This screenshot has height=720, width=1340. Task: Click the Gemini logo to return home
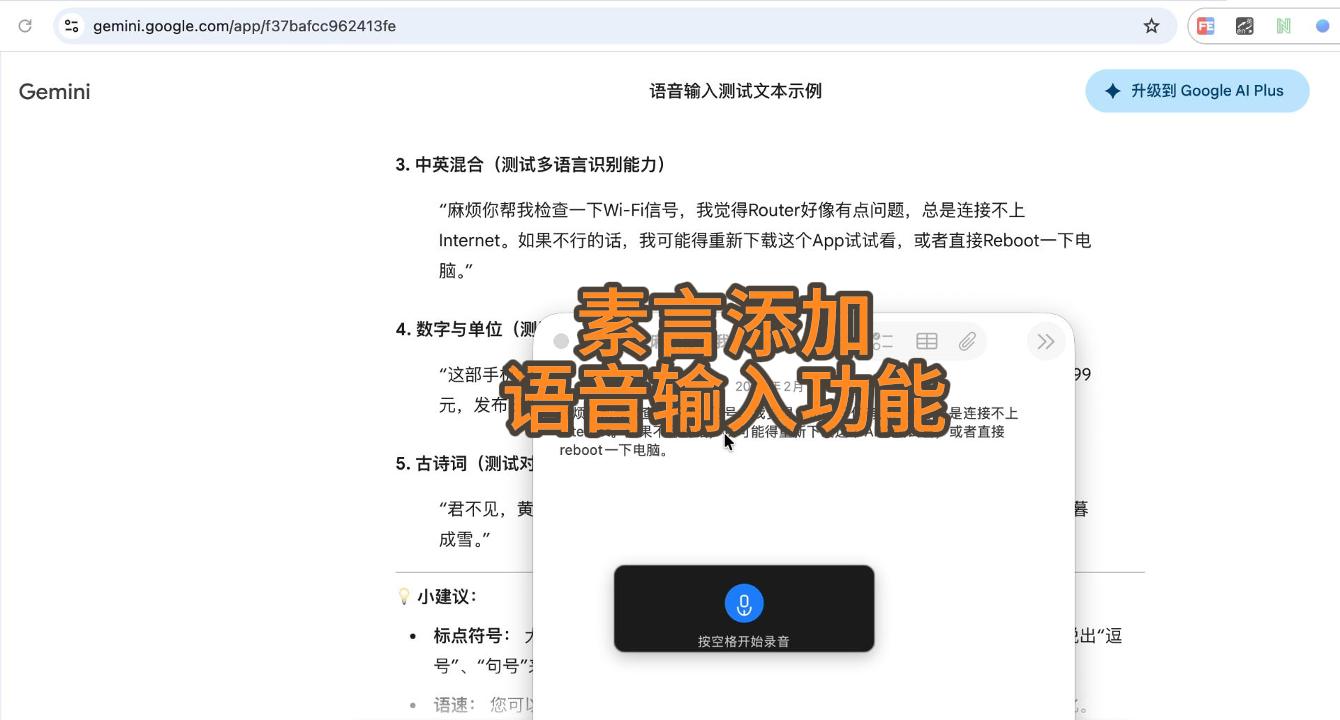[54, 91]
